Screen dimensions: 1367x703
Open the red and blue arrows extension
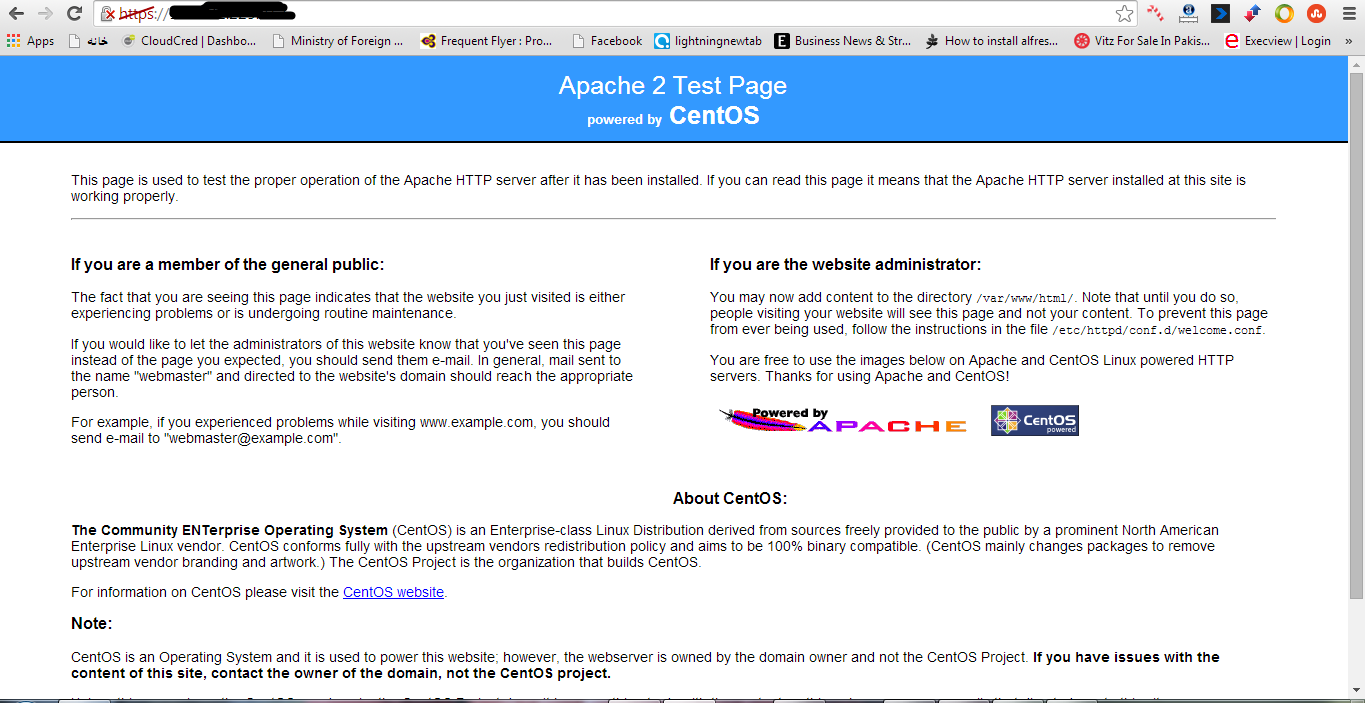(1252, 13)
